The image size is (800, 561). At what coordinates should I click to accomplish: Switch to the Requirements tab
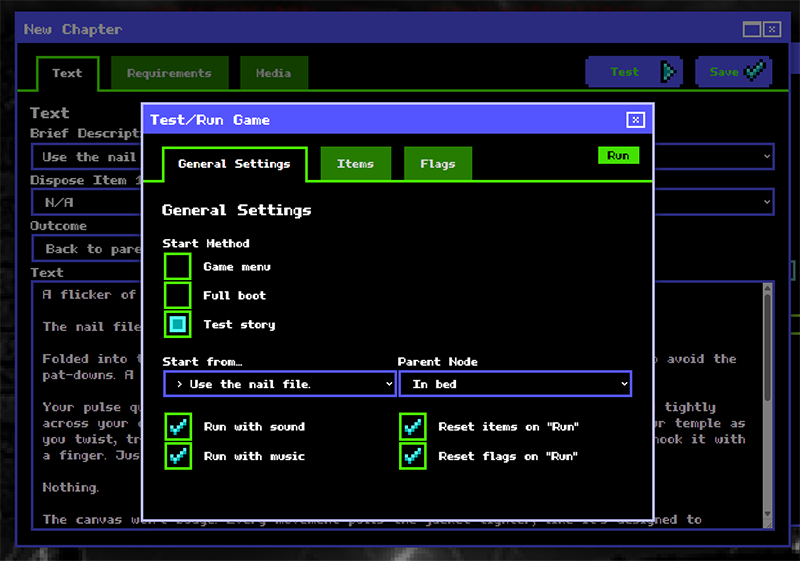click(x=169, y=73)
